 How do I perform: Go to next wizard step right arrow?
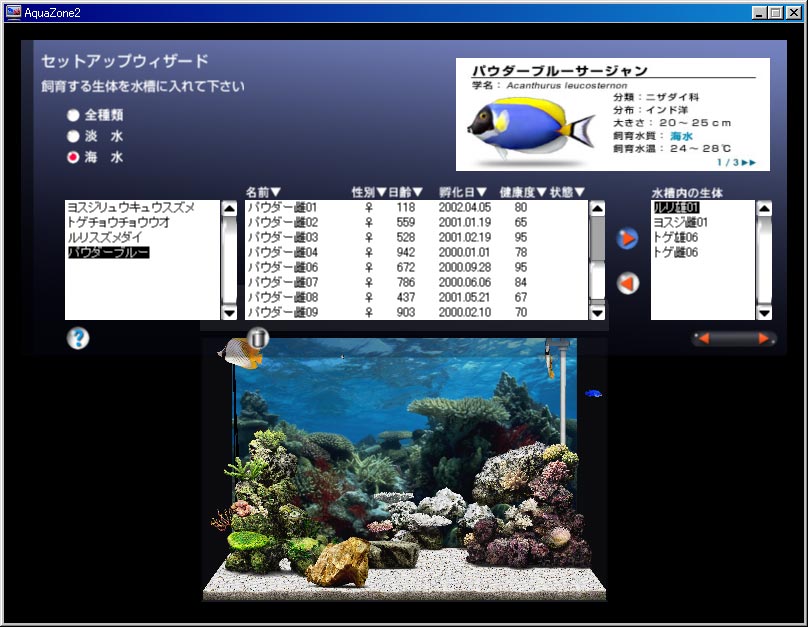pos(764,338)
